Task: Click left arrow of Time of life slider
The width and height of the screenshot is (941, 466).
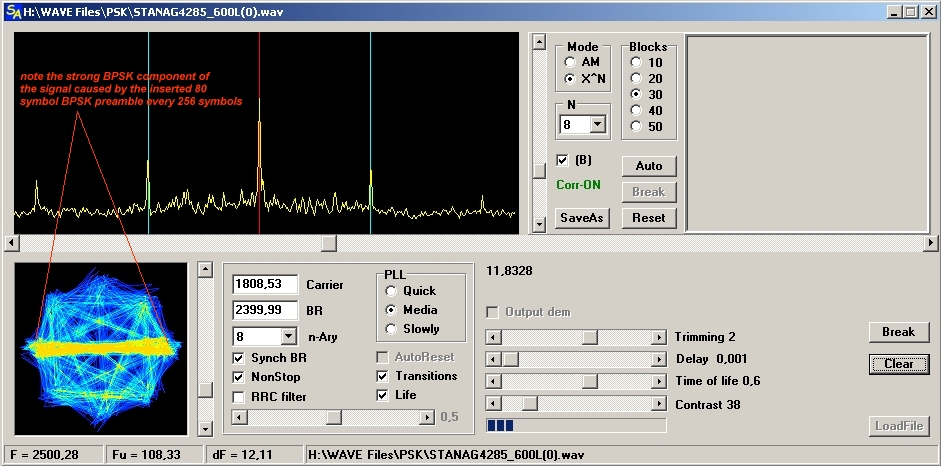Action: [492, 381]
